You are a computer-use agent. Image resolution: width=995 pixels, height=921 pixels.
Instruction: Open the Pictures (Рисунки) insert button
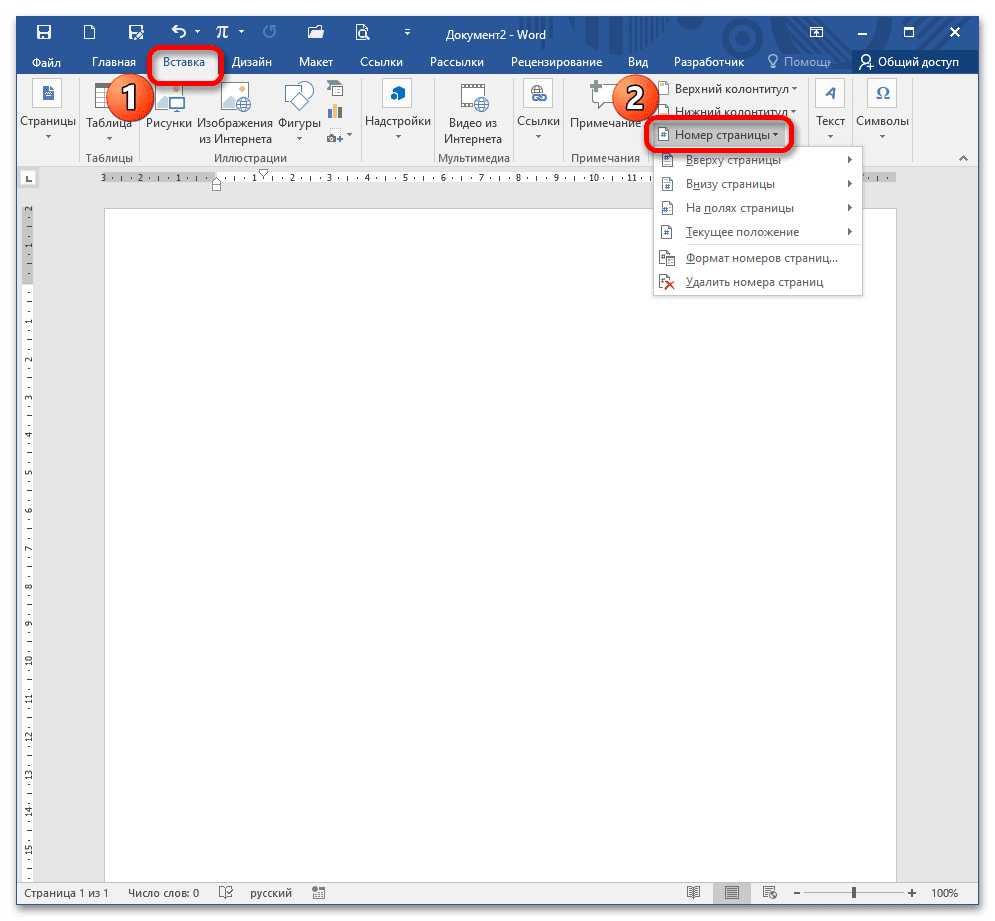tap(169, 107)
